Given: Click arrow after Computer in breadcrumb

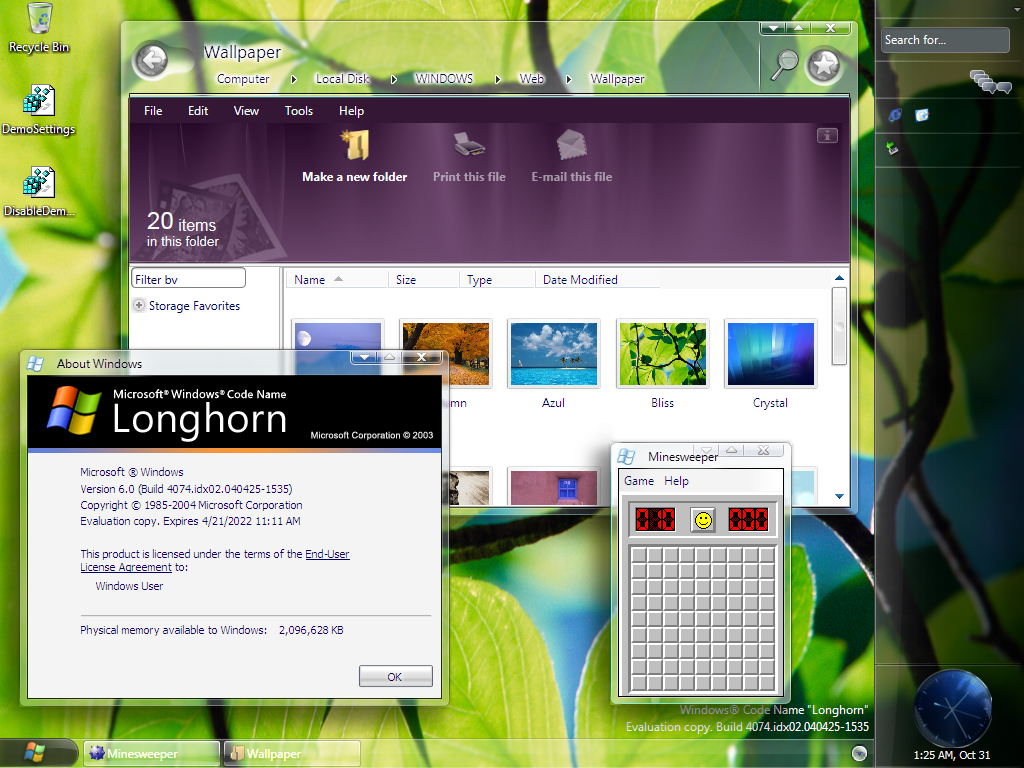Looking at the screenshot, I should [293, 79].
